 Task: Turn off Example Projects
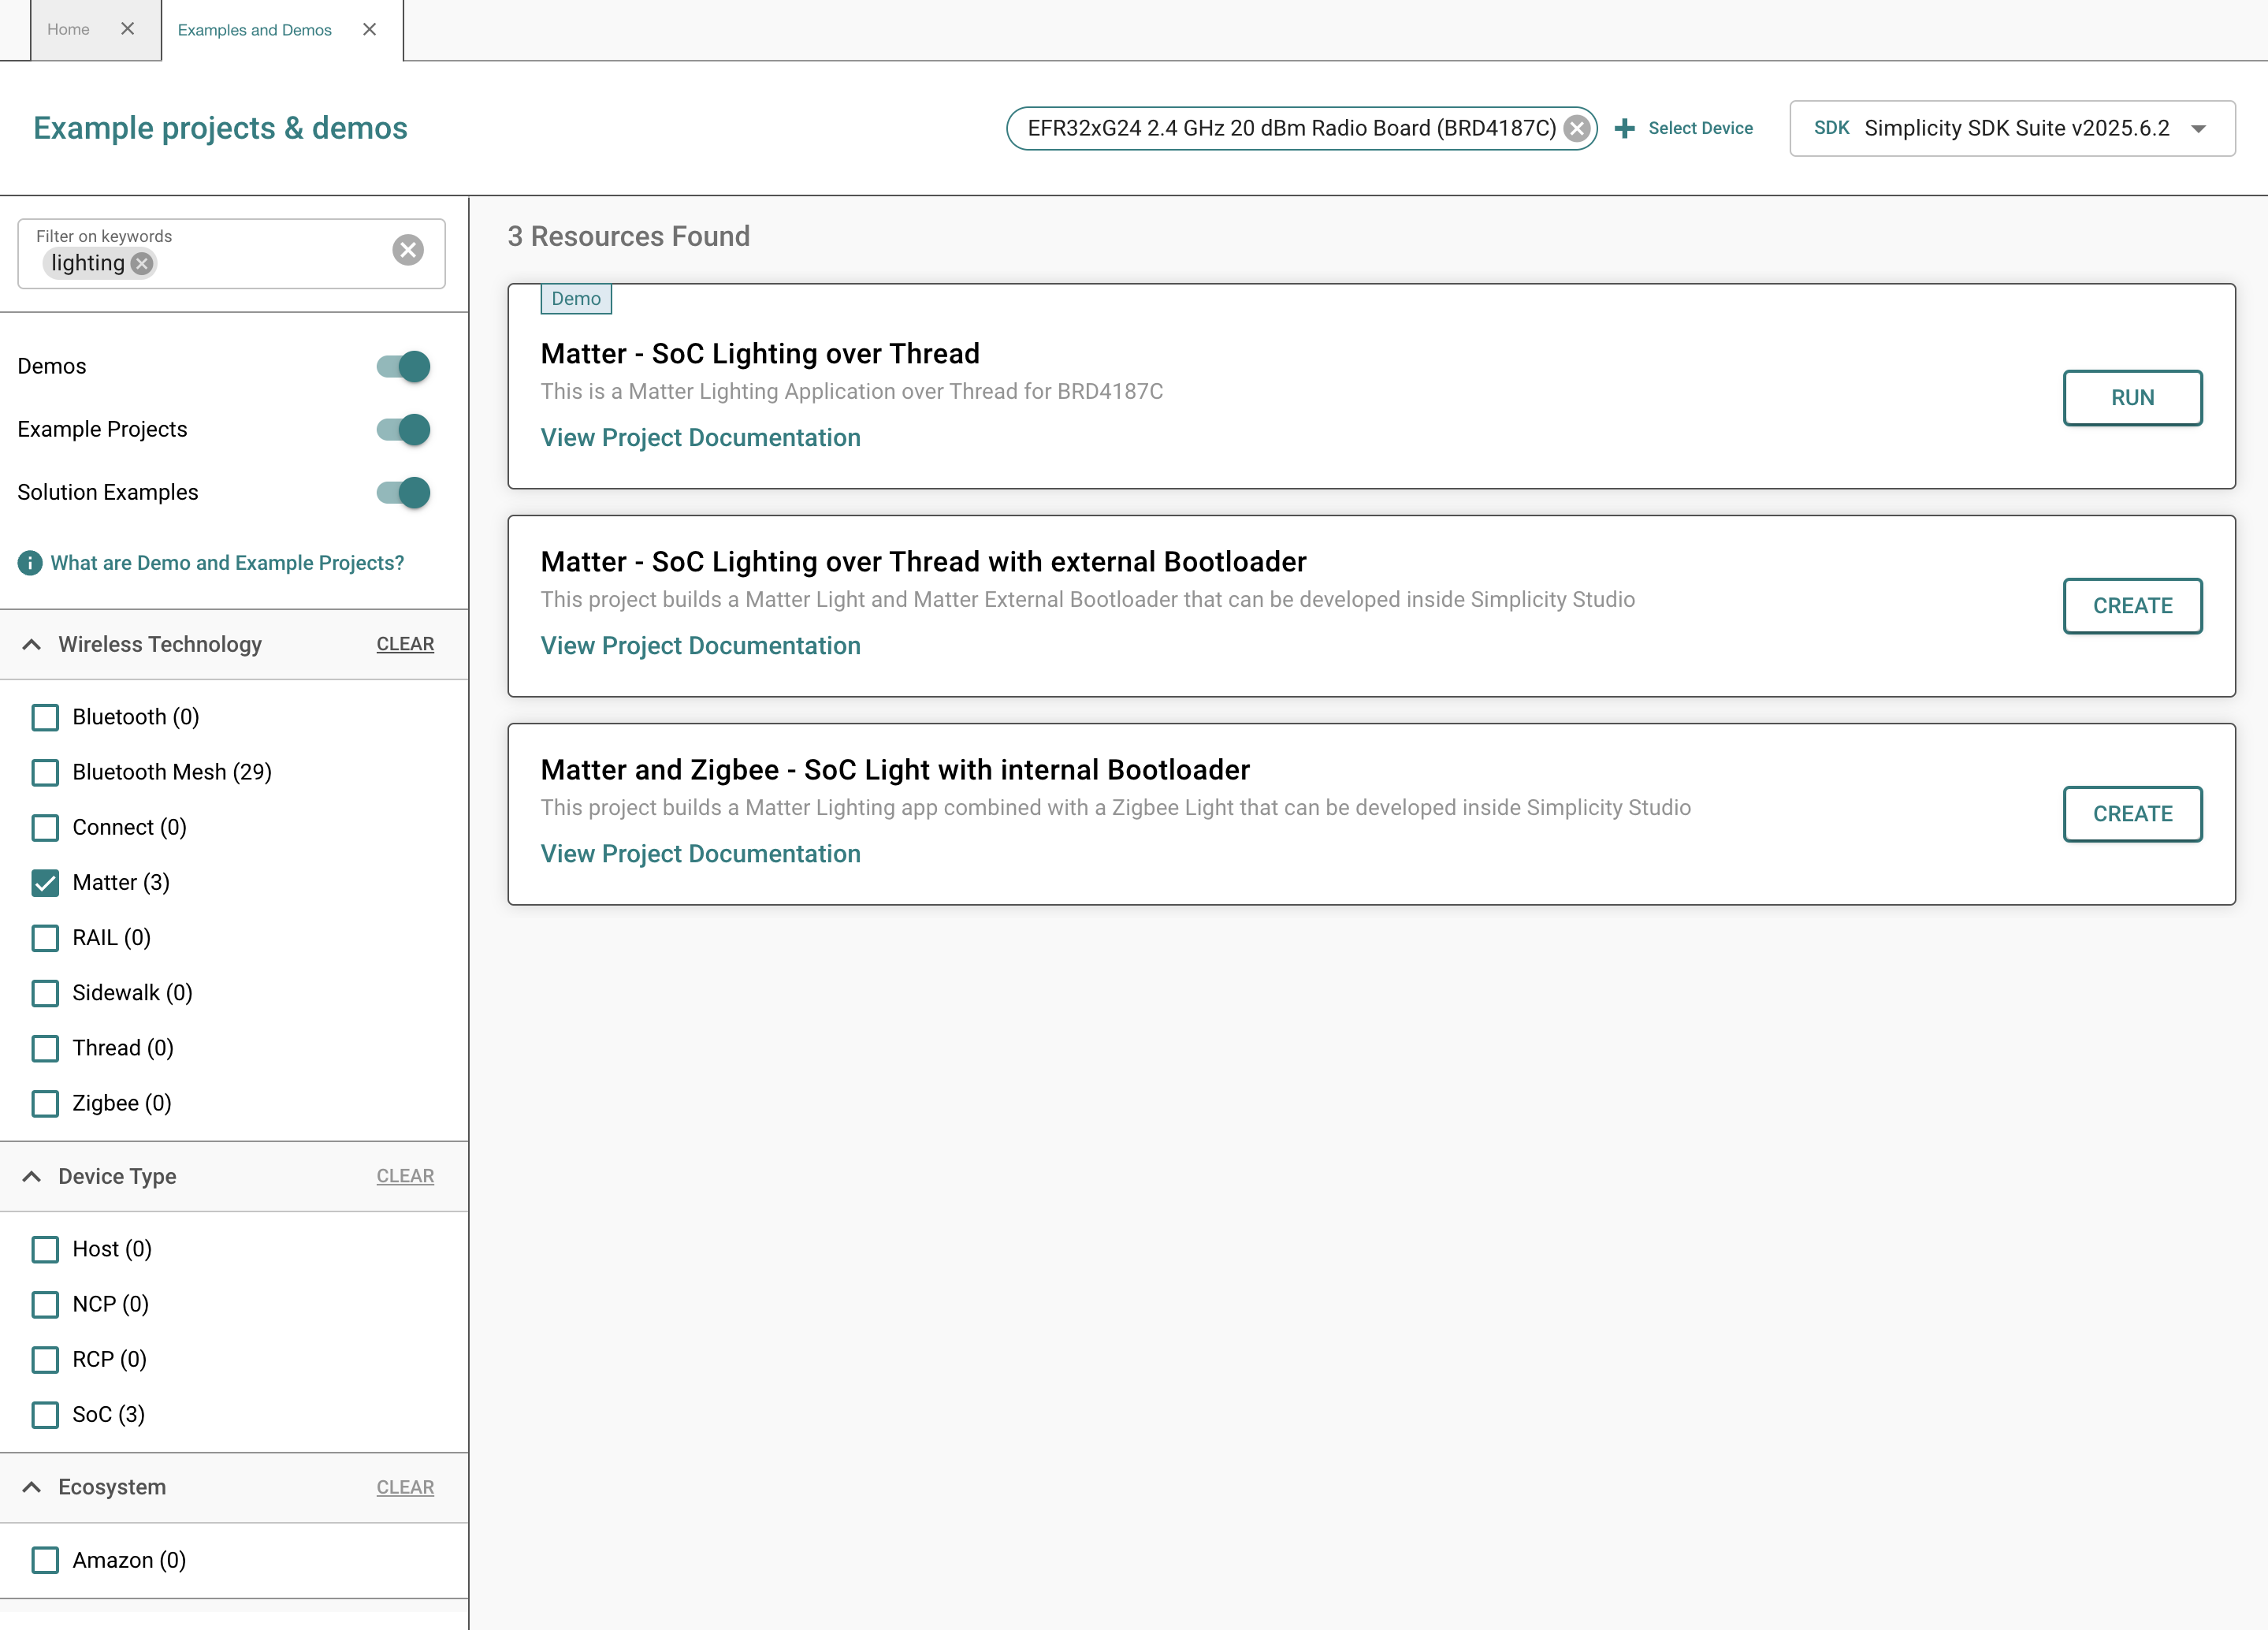pos(401,429)
